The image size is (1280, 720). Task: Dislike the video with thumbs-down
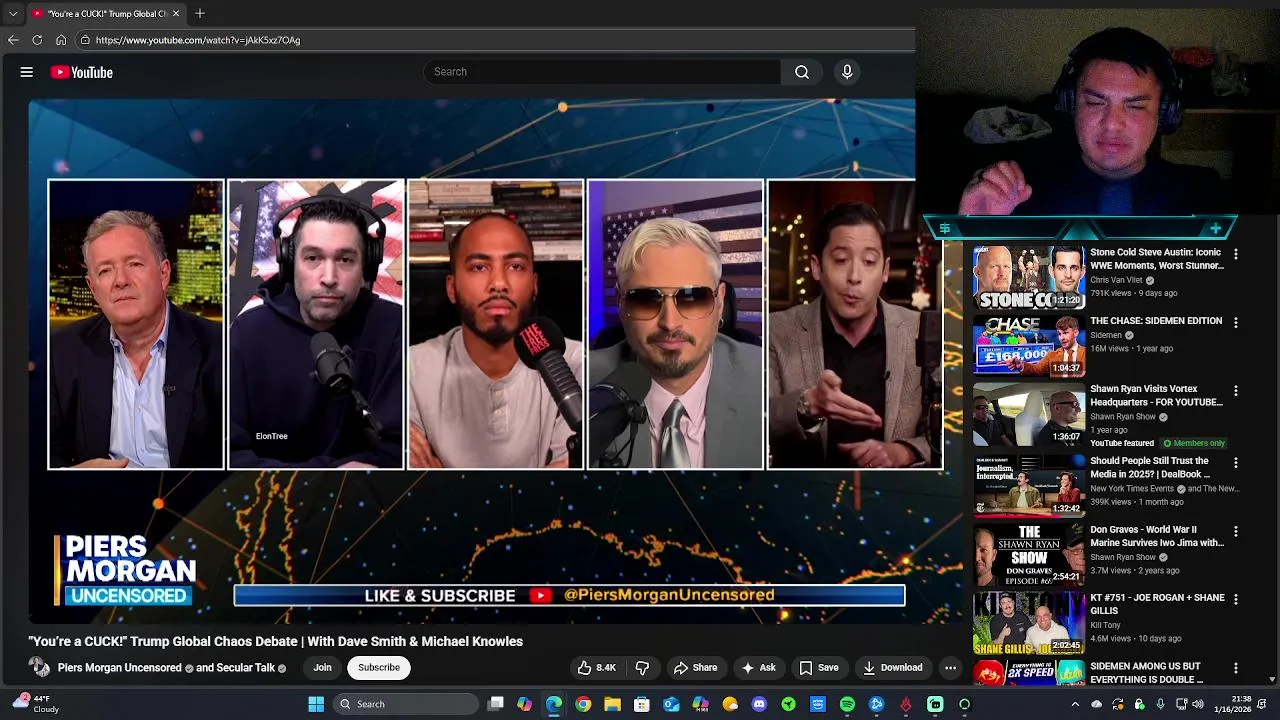click(x=643, y=667)
